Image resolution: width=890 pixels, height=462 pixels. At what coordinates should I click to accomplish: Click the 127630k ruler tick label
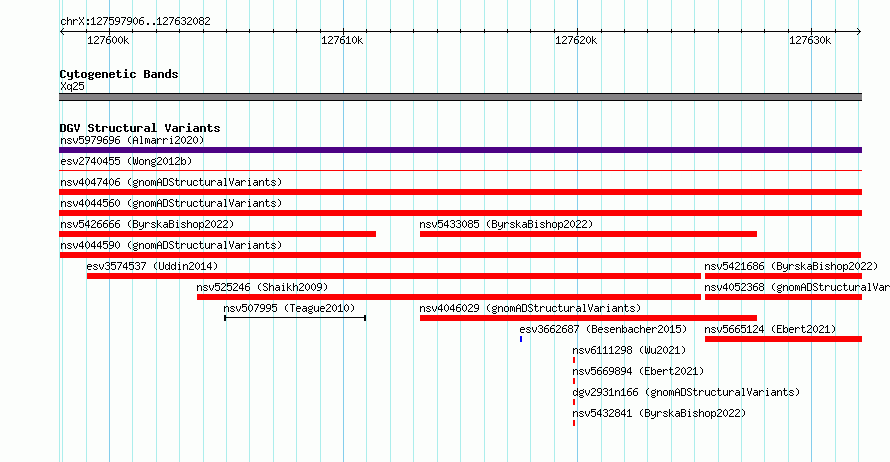click(x=810, y=40)
